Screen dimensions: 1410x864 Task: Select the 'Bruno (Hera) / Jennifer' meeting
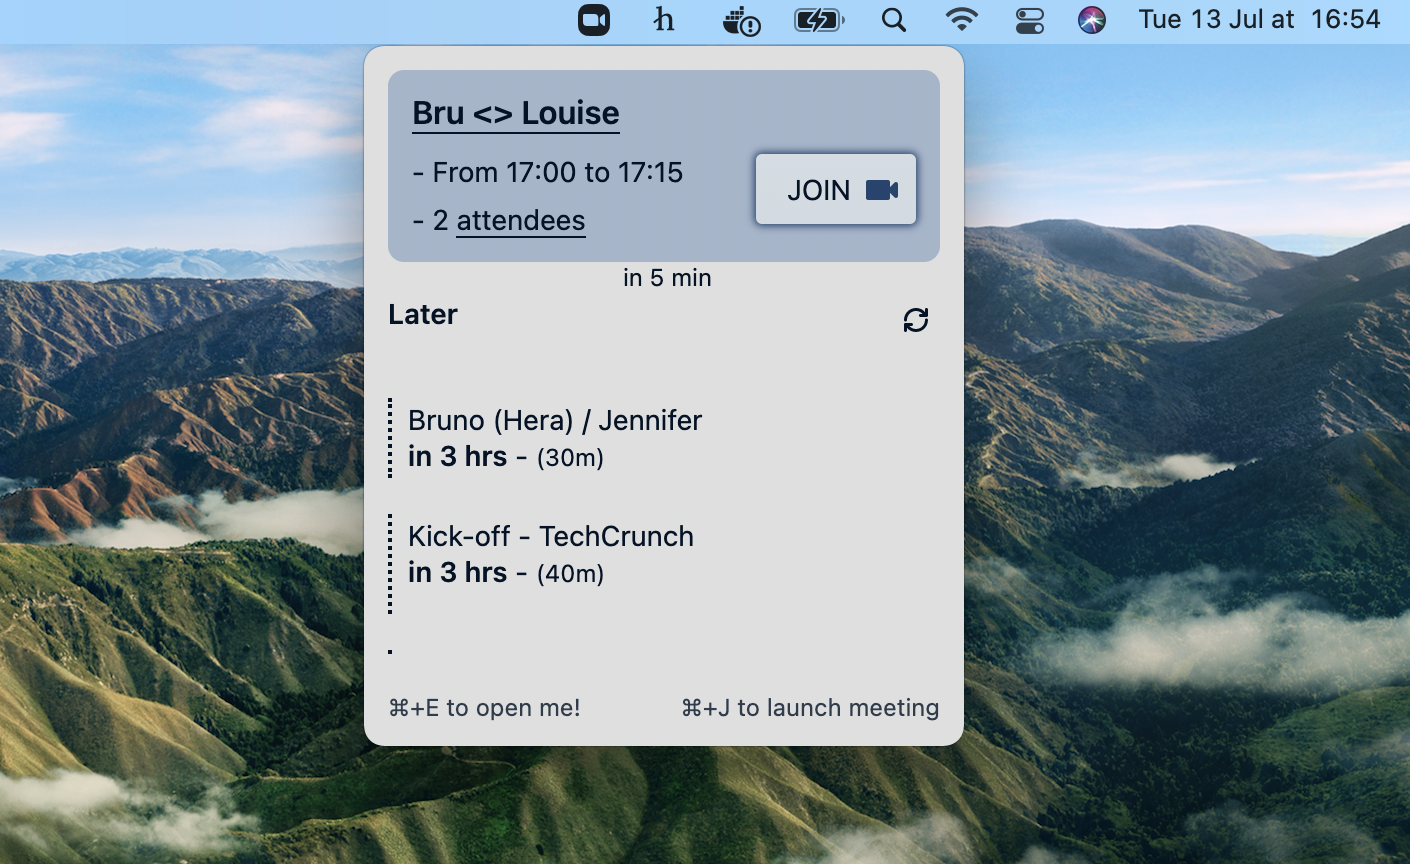555,420
